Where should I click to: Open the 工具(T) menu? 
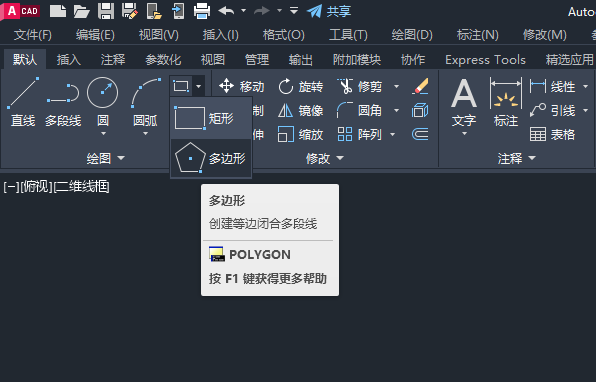click(348, 35)
